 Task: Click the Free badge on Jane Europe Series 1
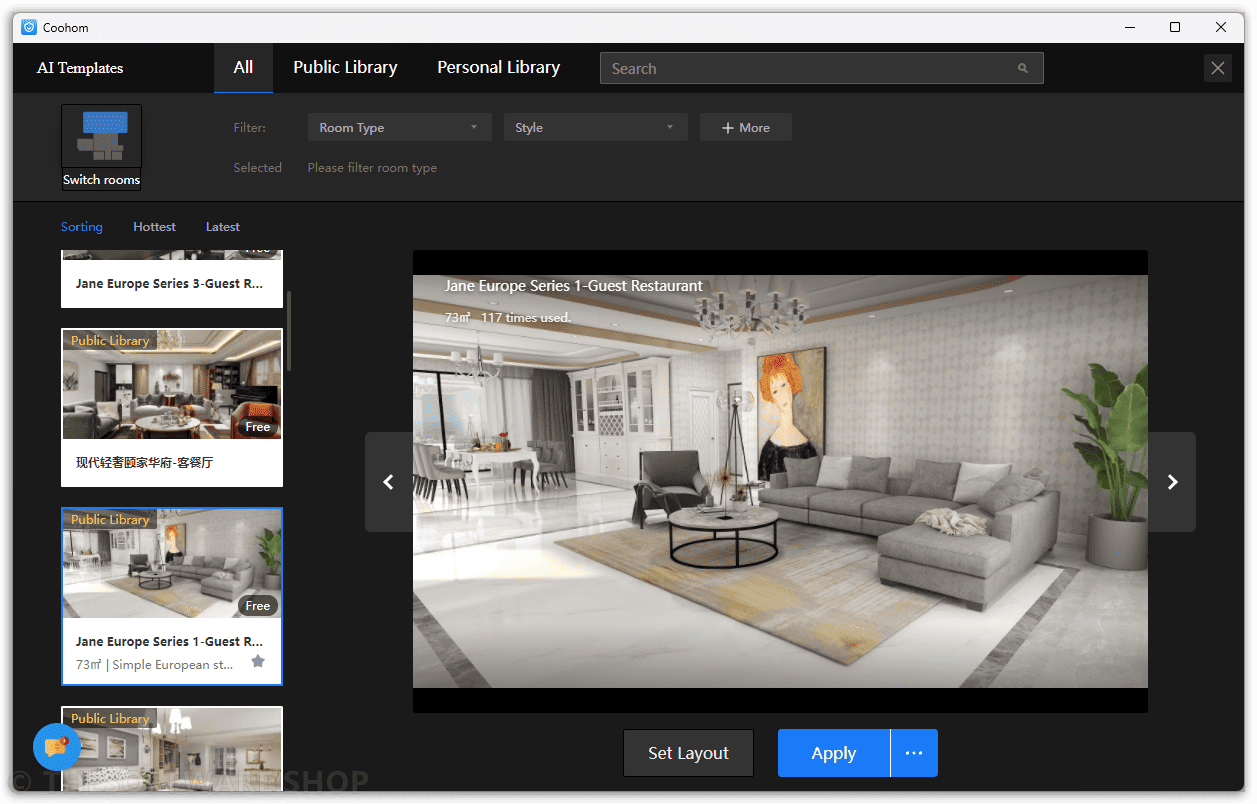click(258, 606)
